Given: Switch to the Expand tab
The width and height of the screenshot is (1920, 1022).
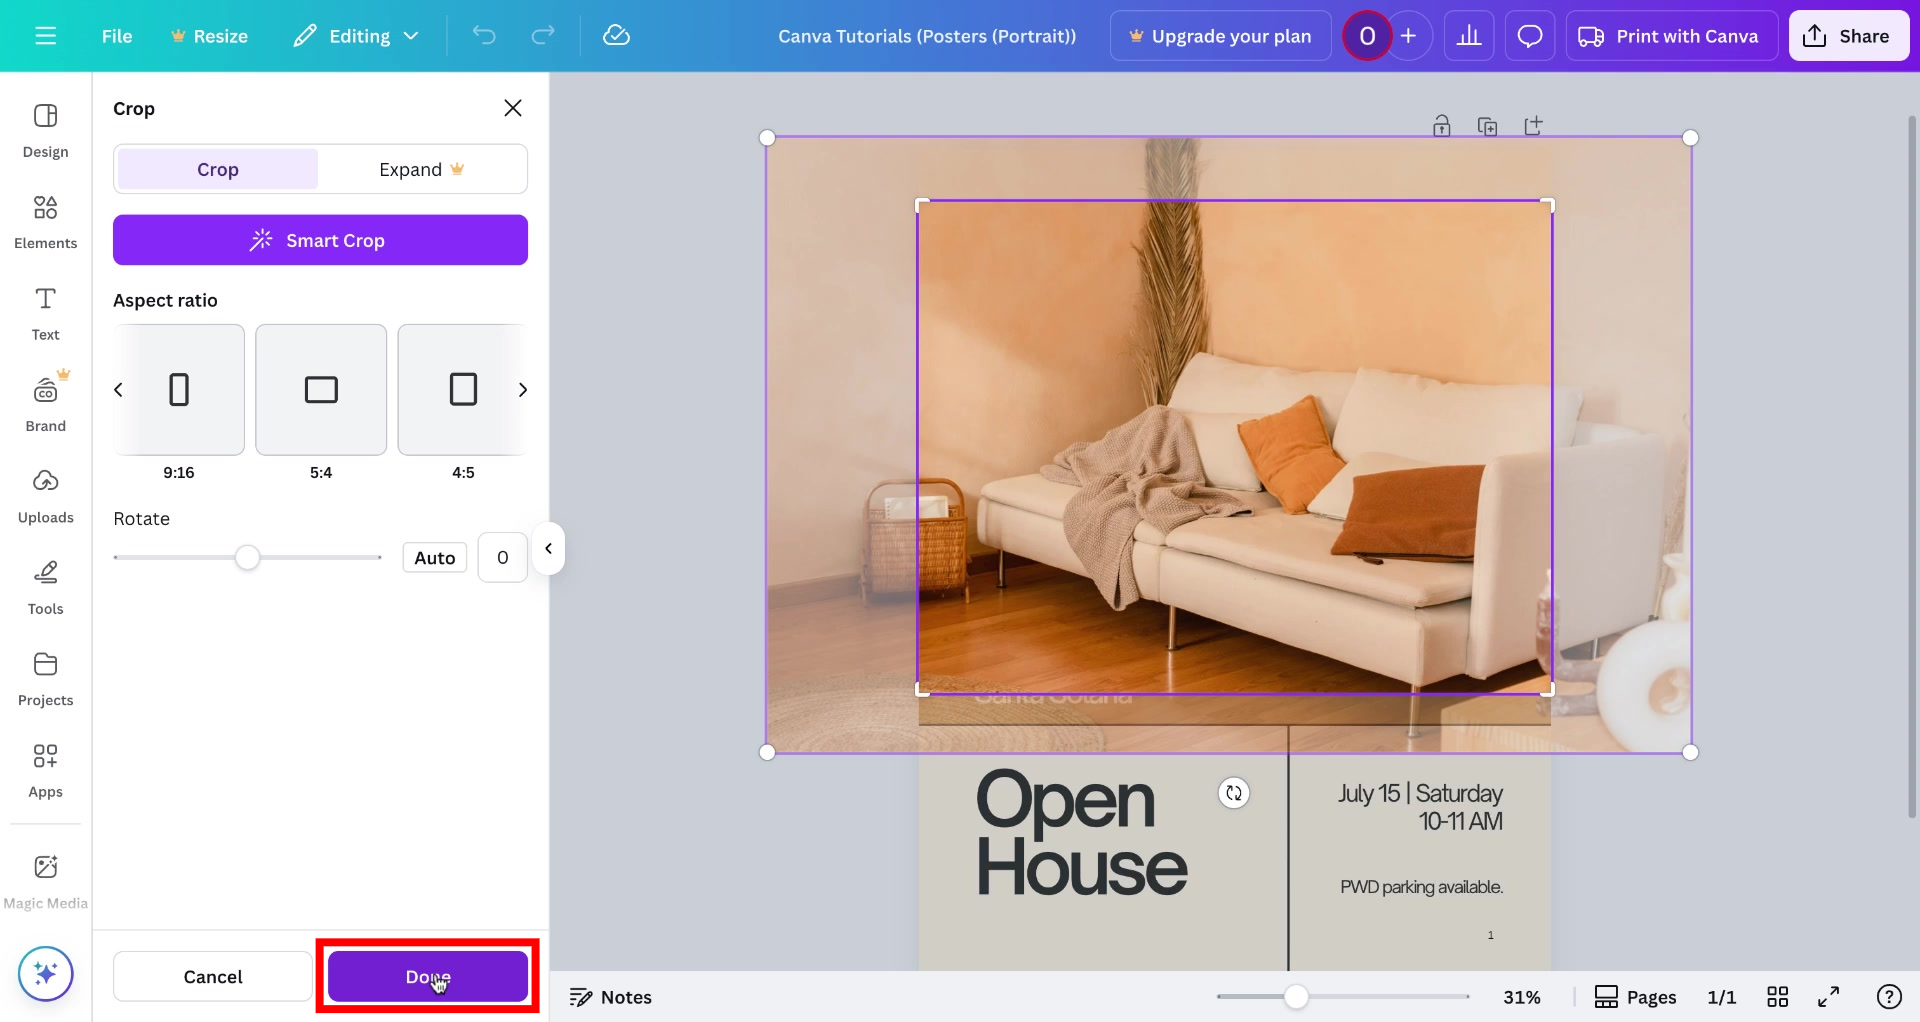Looking at the screenshot, I should [420, 168].
